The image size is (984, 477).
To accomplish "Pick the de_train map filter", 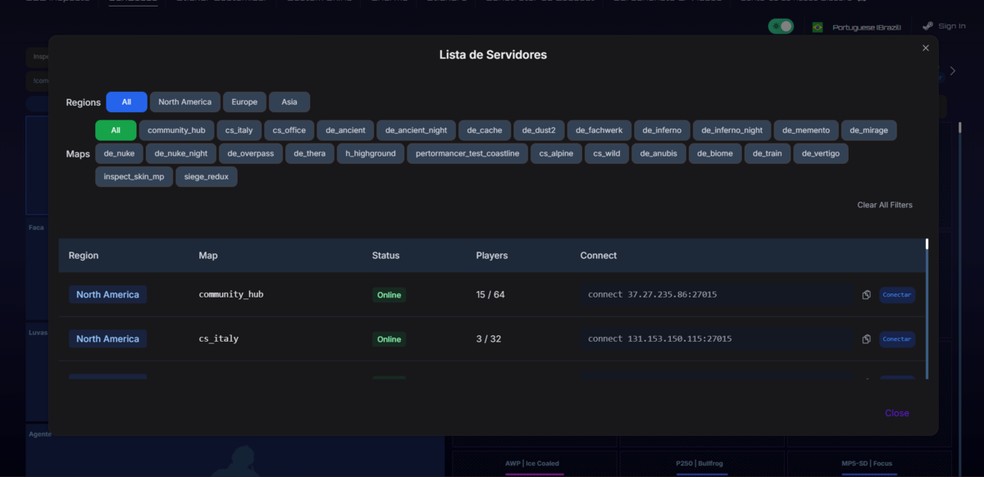I will (767, 153).
